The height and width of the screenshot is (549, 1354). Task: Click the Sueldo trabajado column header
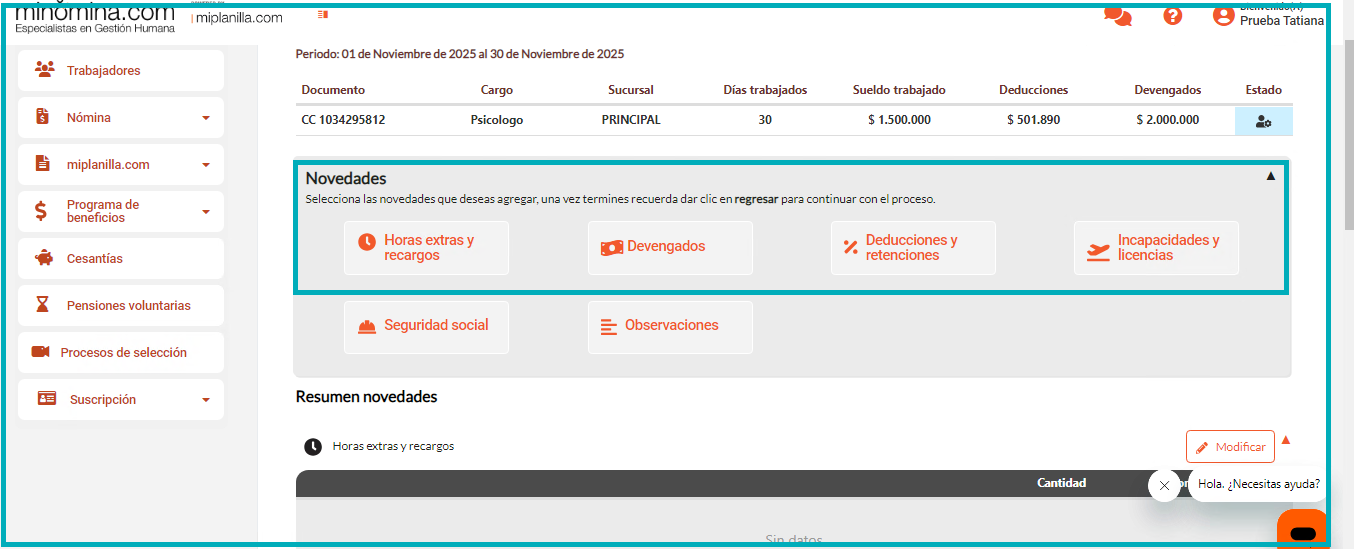[899, 90]
